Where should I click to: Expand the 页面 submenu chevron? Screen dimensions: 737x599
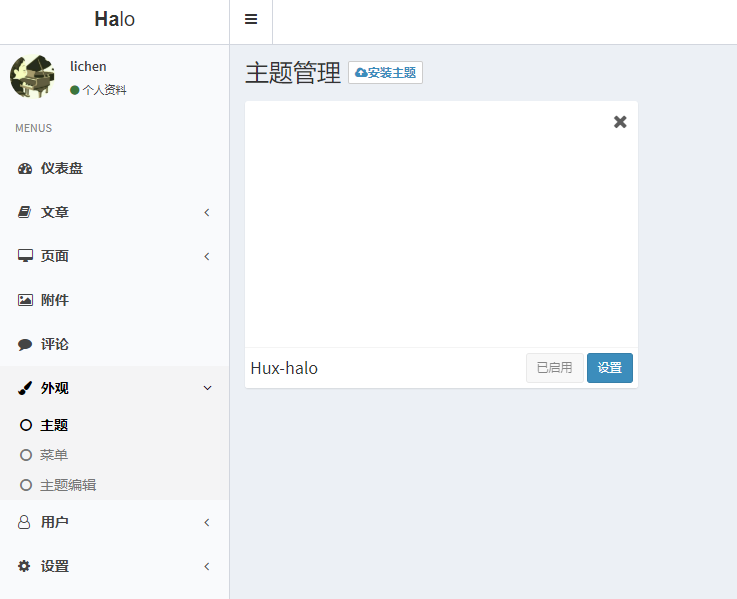(207, 256)
